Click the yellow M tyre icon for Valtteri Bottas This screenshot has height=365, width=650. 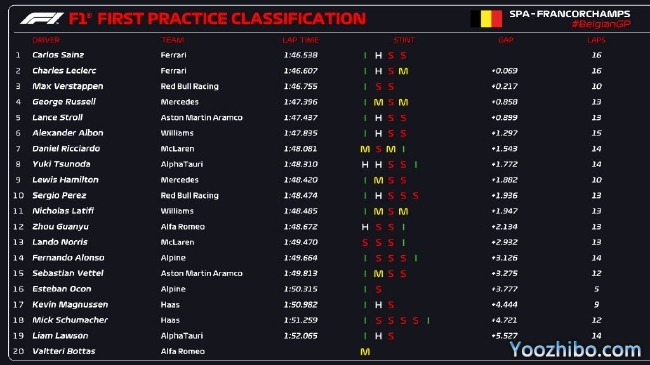[x=365, y=352]
